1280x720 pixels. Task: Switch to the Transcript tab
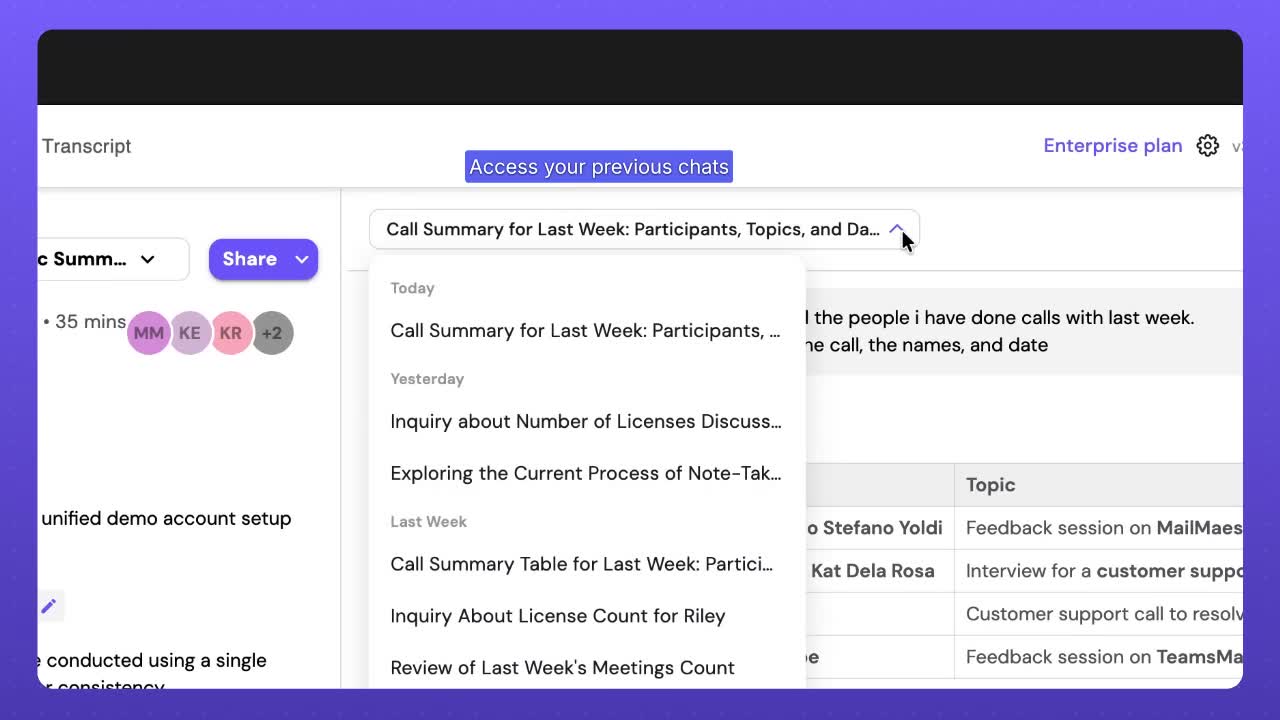pyautogui.click(x=86, y=146)
